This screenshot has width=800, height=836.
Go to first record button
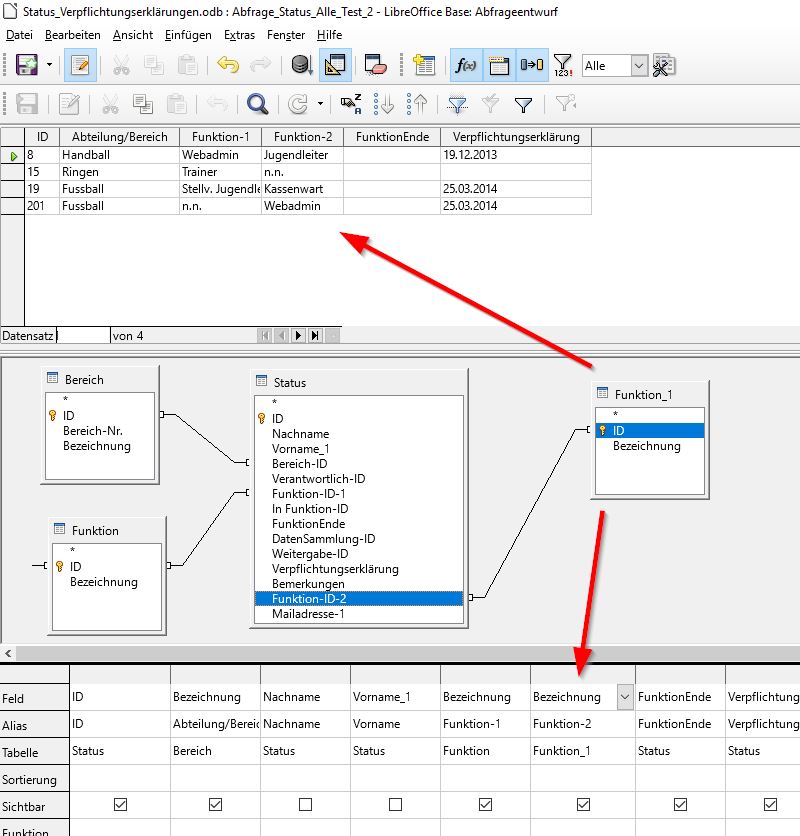[x=265, y=335]
